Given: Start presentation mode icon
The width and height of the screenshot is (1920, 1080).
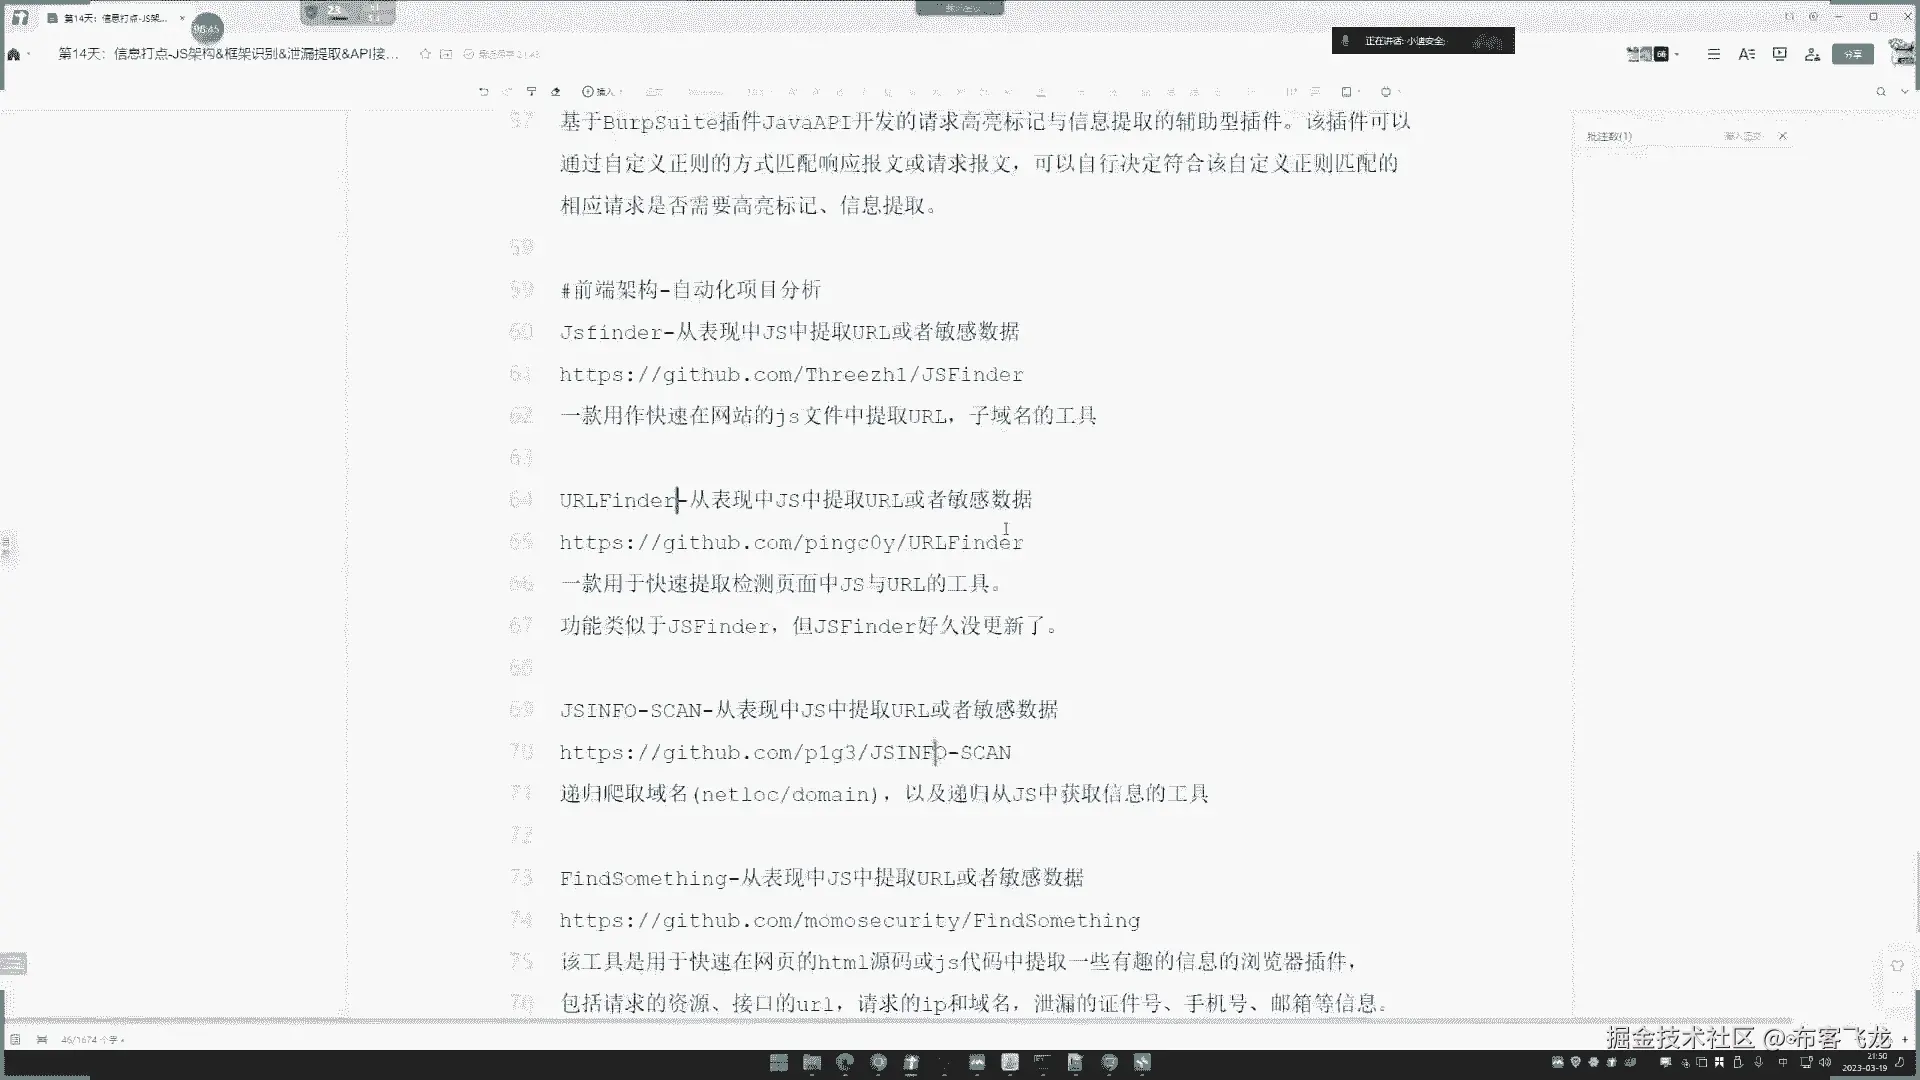Looking at the screenshot, I should pyautogui.click(x=1779, y=54).
